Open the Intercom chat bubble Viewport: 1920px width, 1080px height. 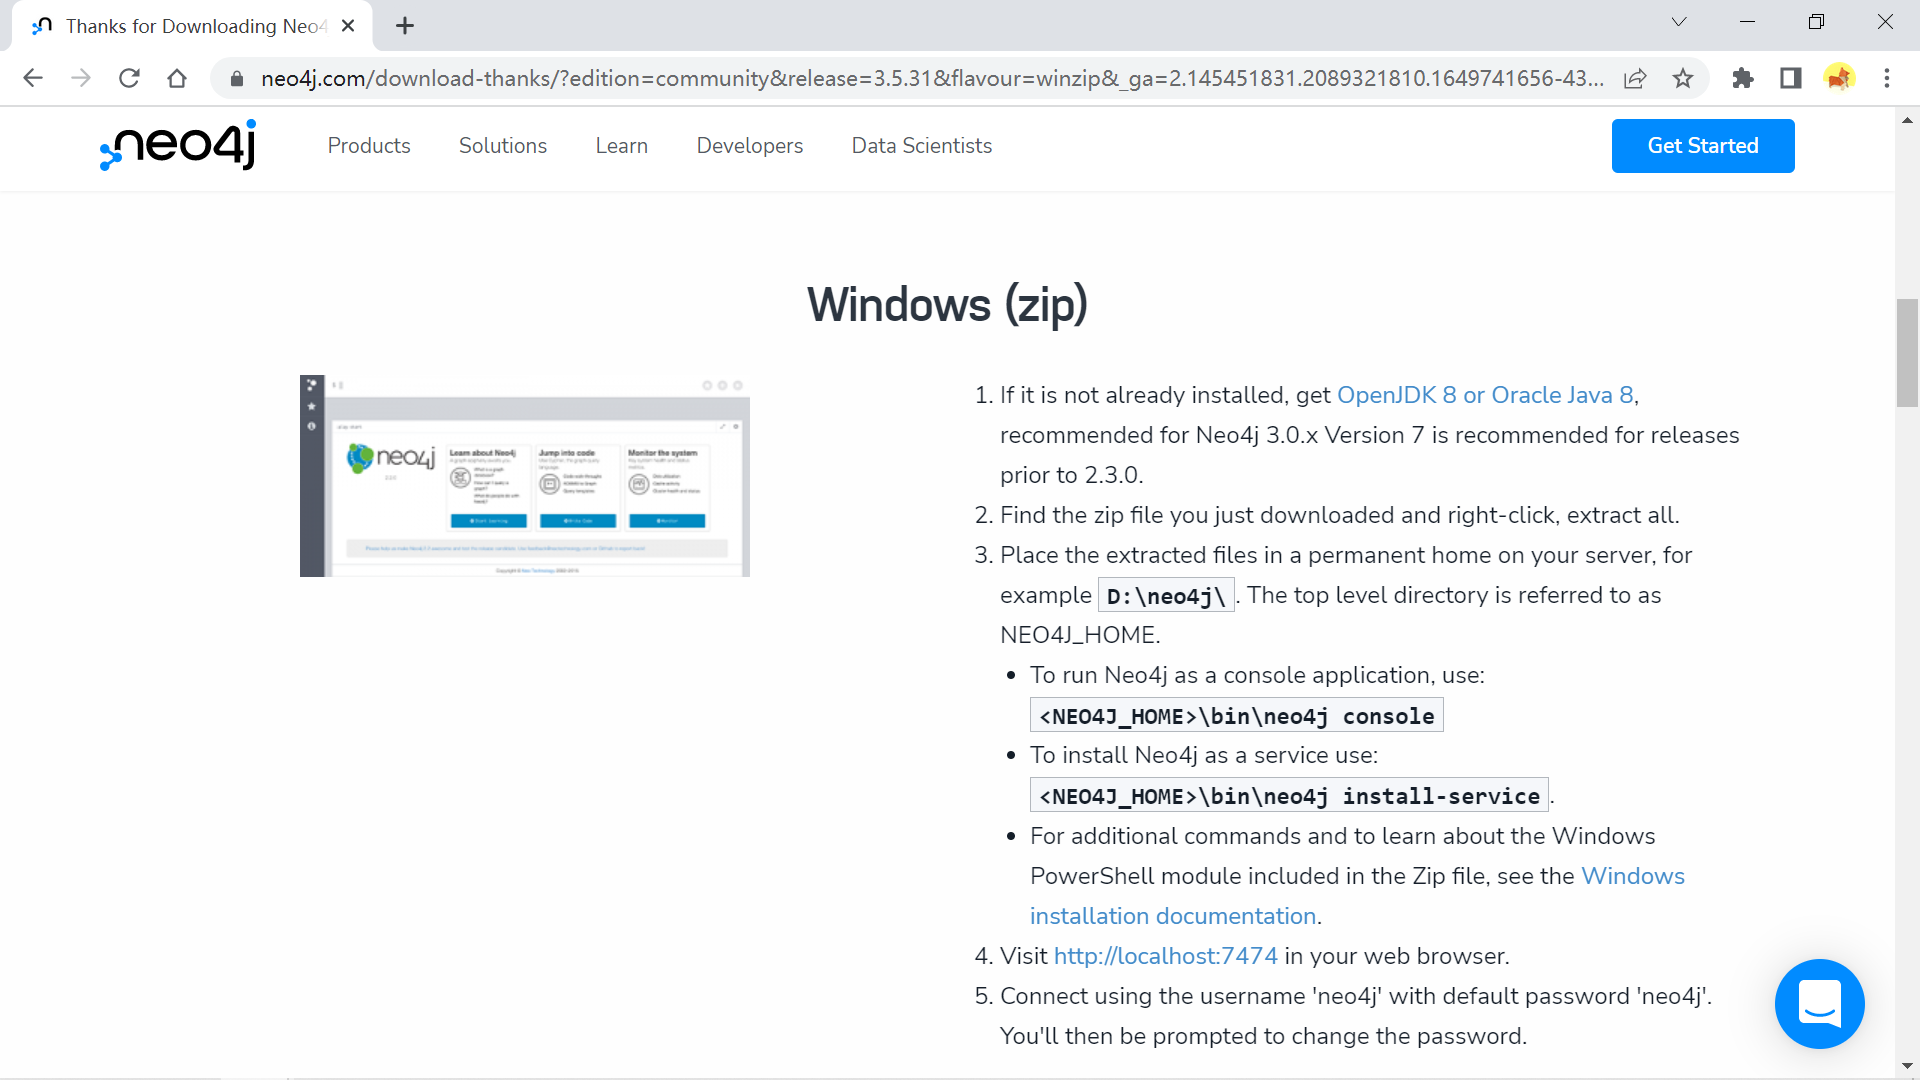pyautogui.click(x=1819, y=1003)
